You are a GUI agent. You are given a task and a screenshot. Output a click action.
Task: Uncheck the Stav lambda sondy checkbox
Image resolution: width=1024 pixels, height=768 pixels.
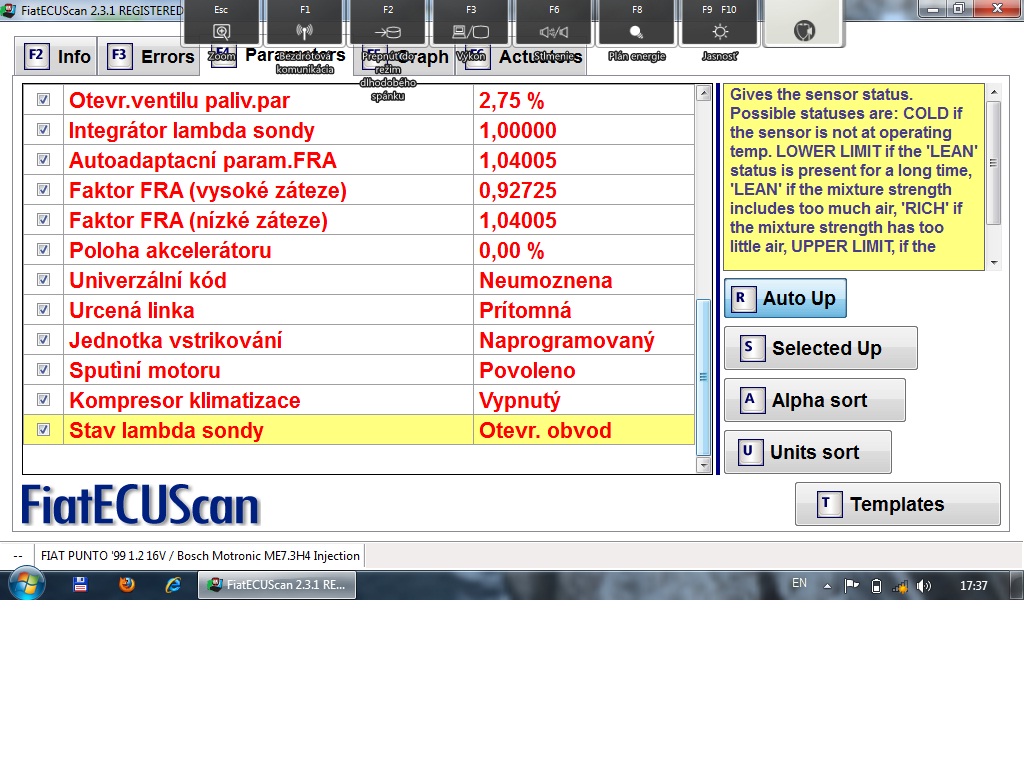point(43,430)
